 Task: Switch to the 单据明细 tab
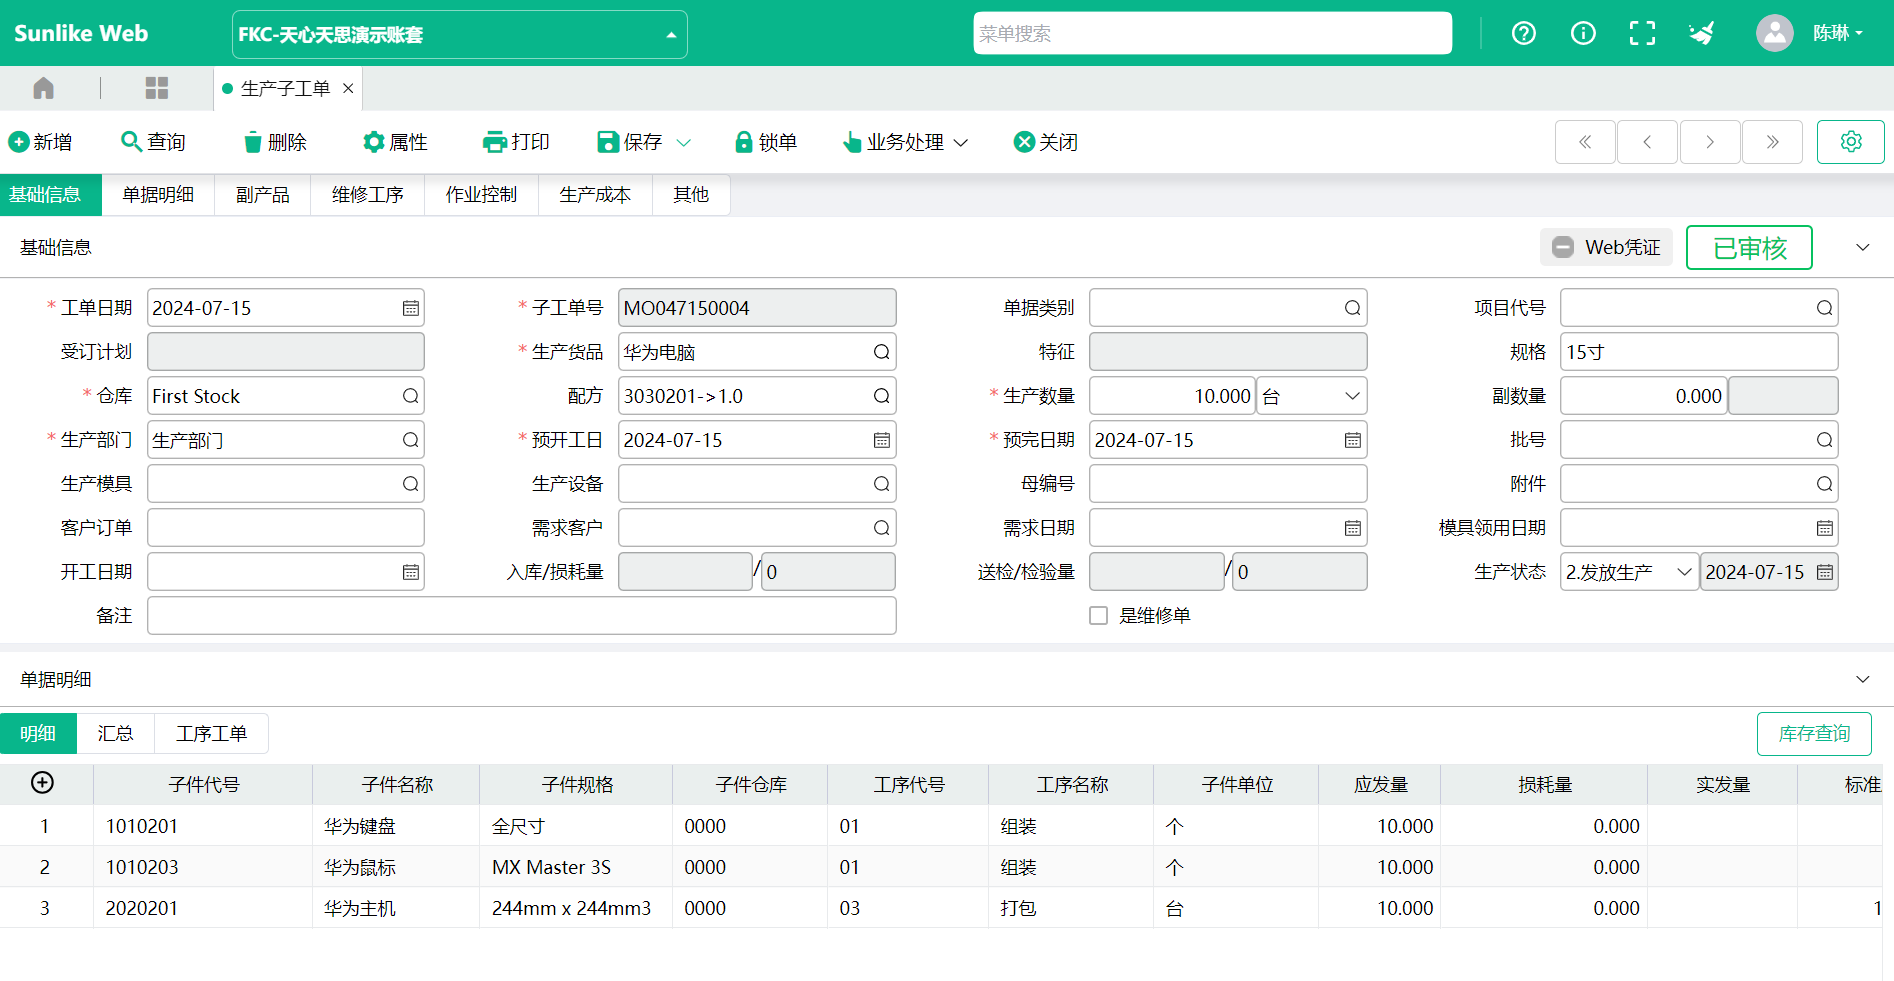coord(158,195)
